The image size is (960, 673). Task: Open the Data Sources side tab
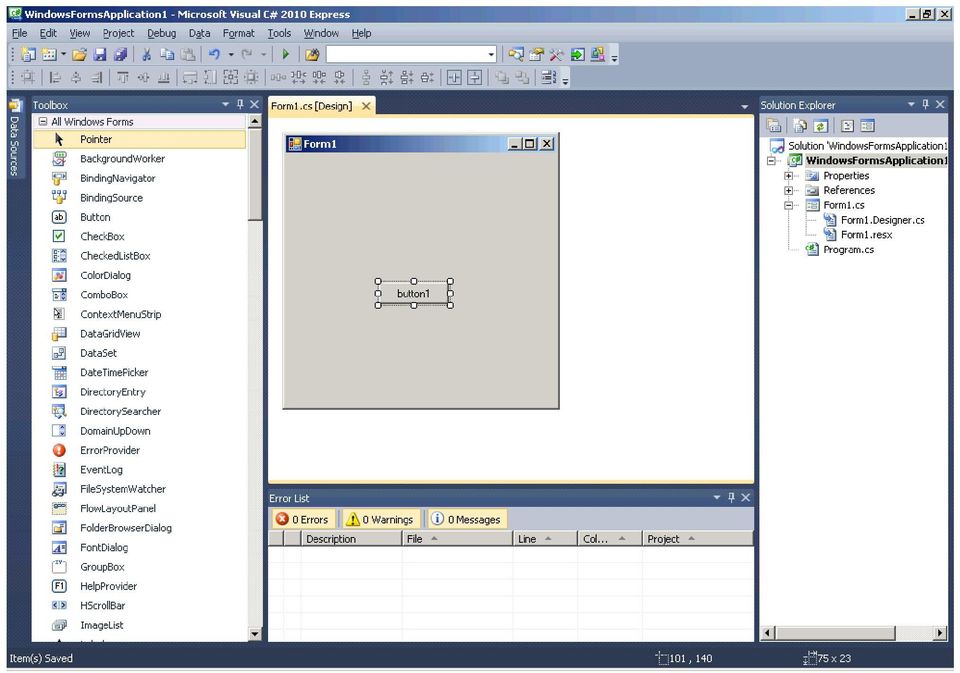coord(15,137)
